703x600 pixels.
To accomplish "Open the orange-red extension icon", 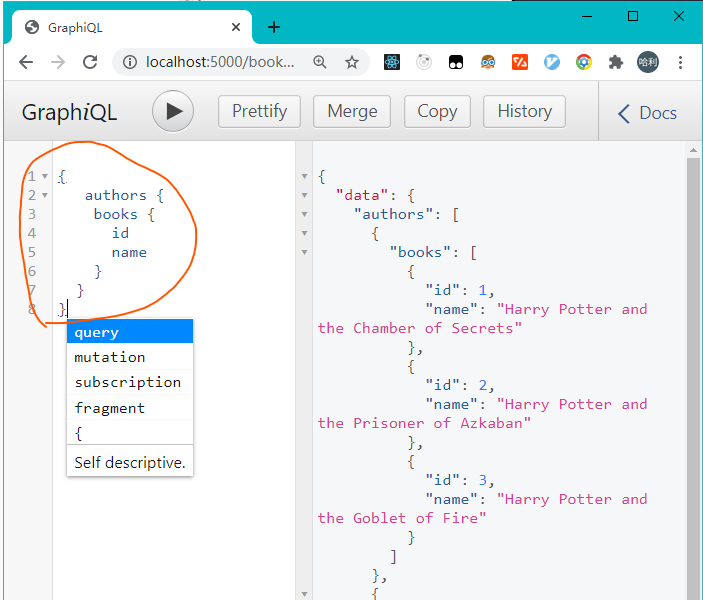I will [520, 62].
